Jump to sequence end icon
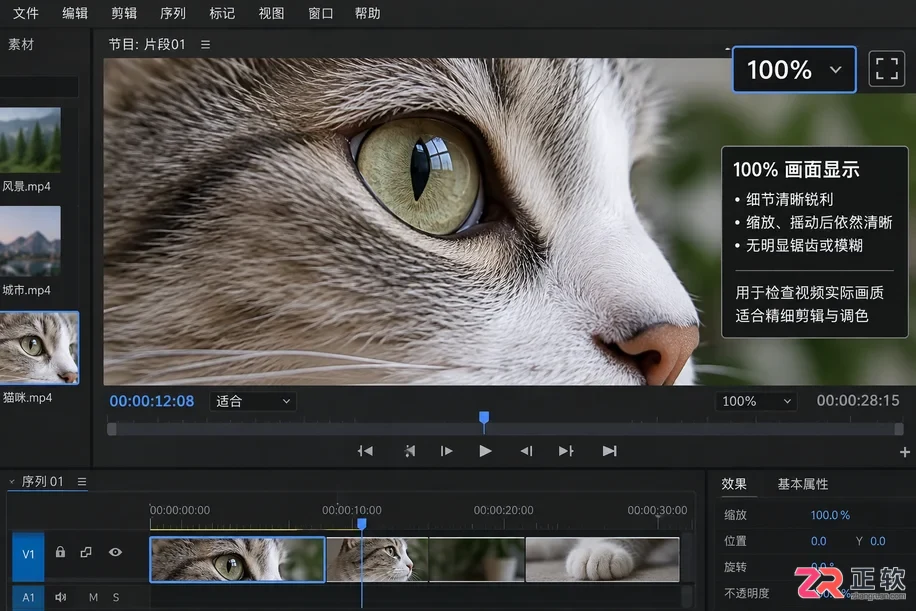 (x=609, y=451)
